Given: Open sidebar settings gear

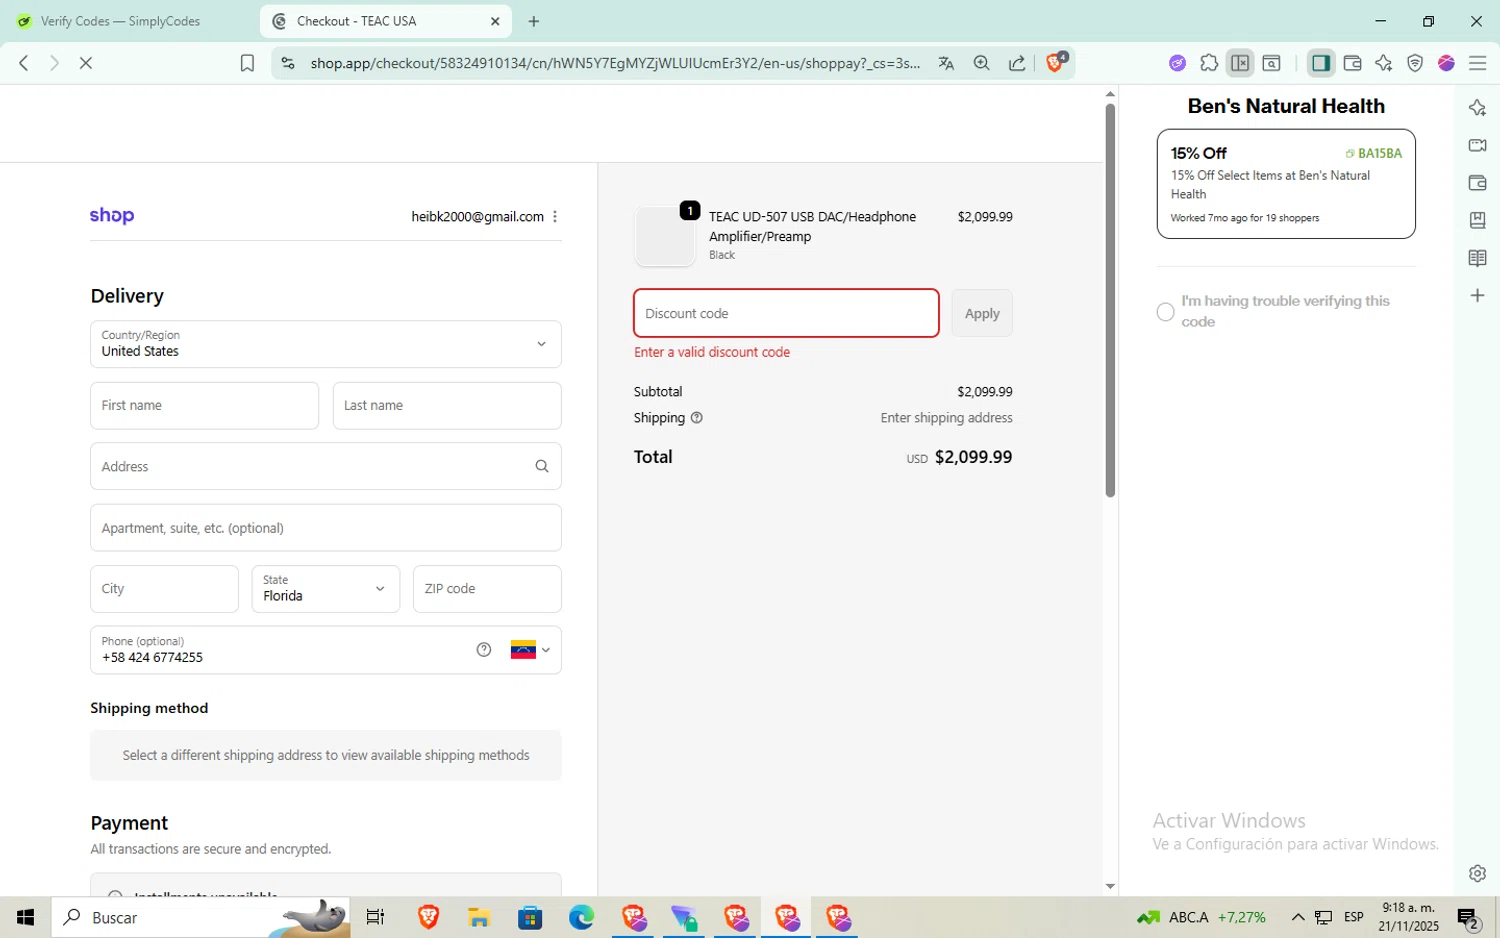Looking at the screenshot, I should pyautogui.click(x=1477, y=873).
